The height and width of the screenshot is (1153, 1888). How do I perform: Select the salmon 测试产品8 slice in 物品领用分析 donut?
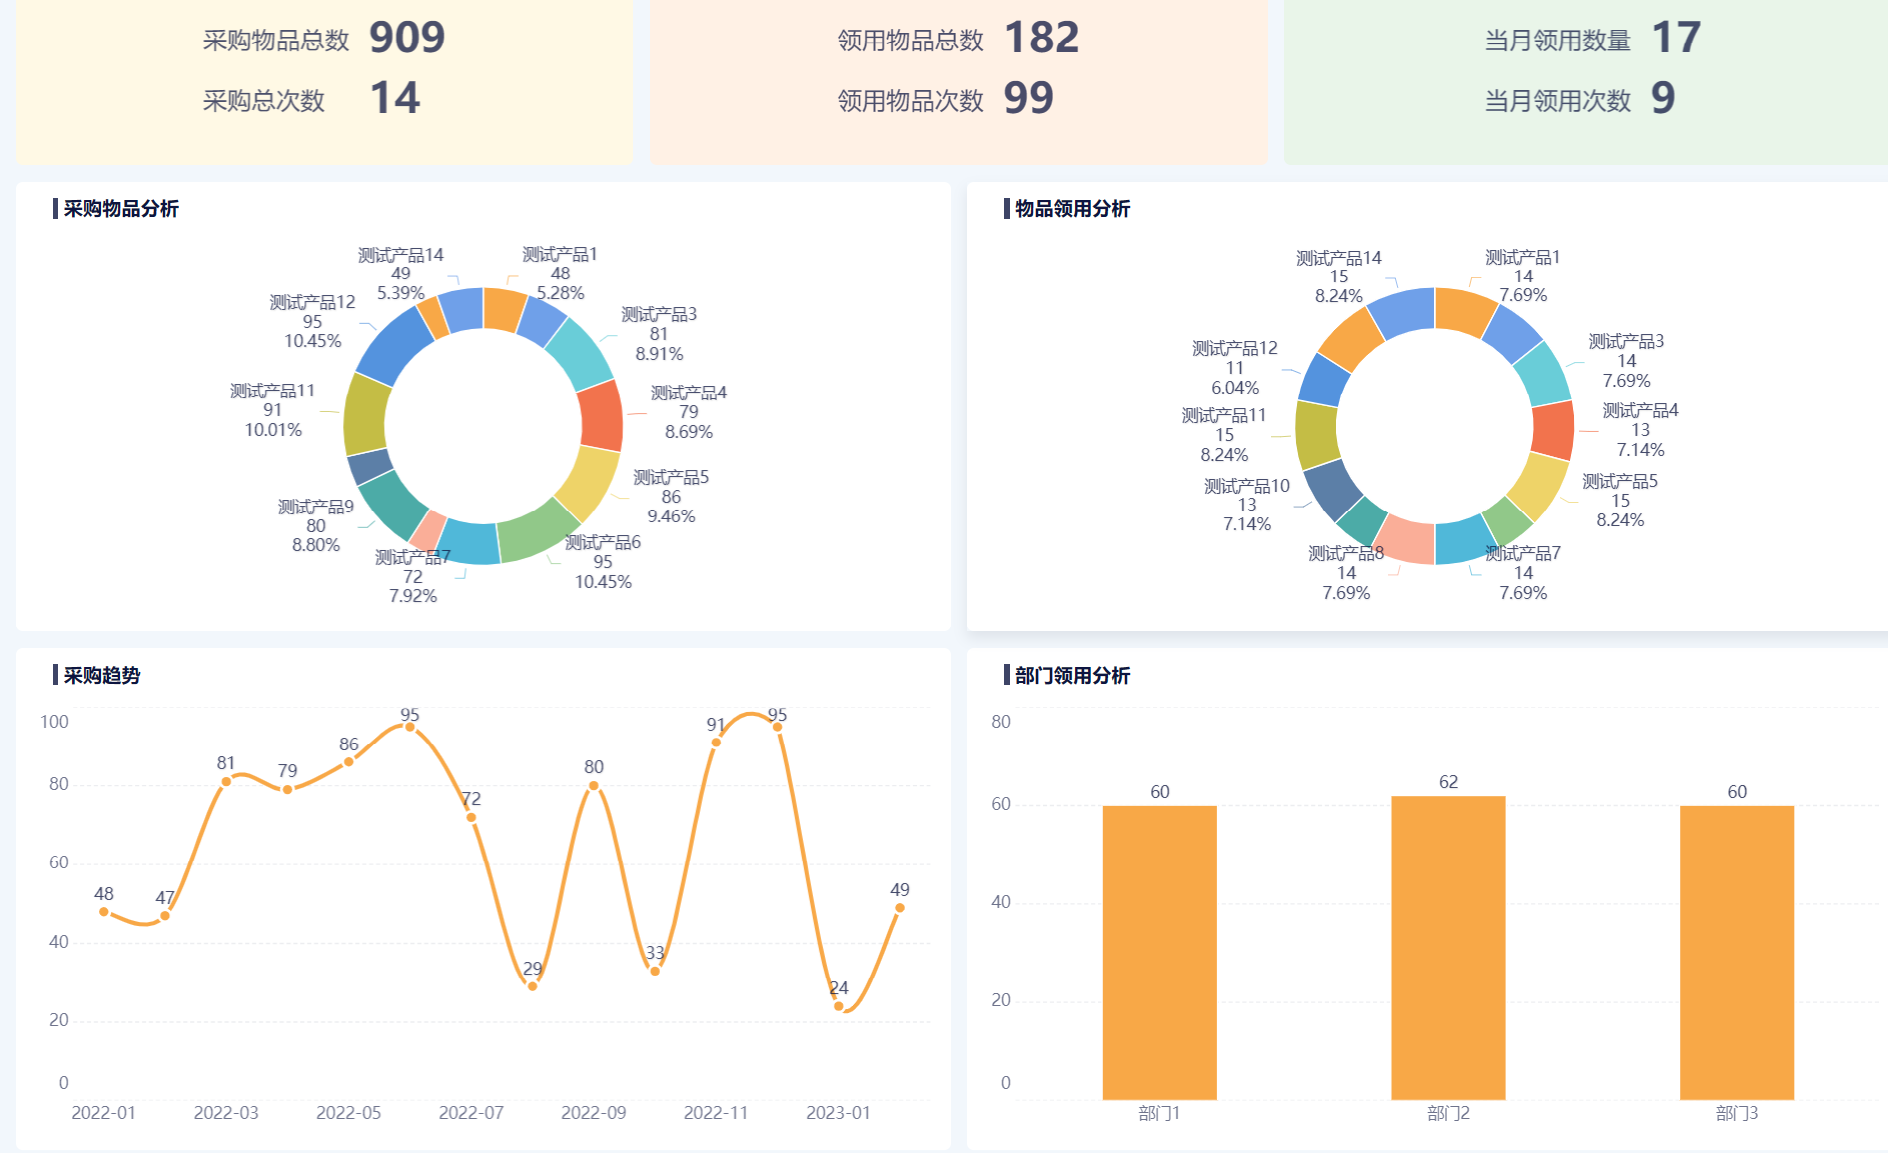(x=1406, y=541)
